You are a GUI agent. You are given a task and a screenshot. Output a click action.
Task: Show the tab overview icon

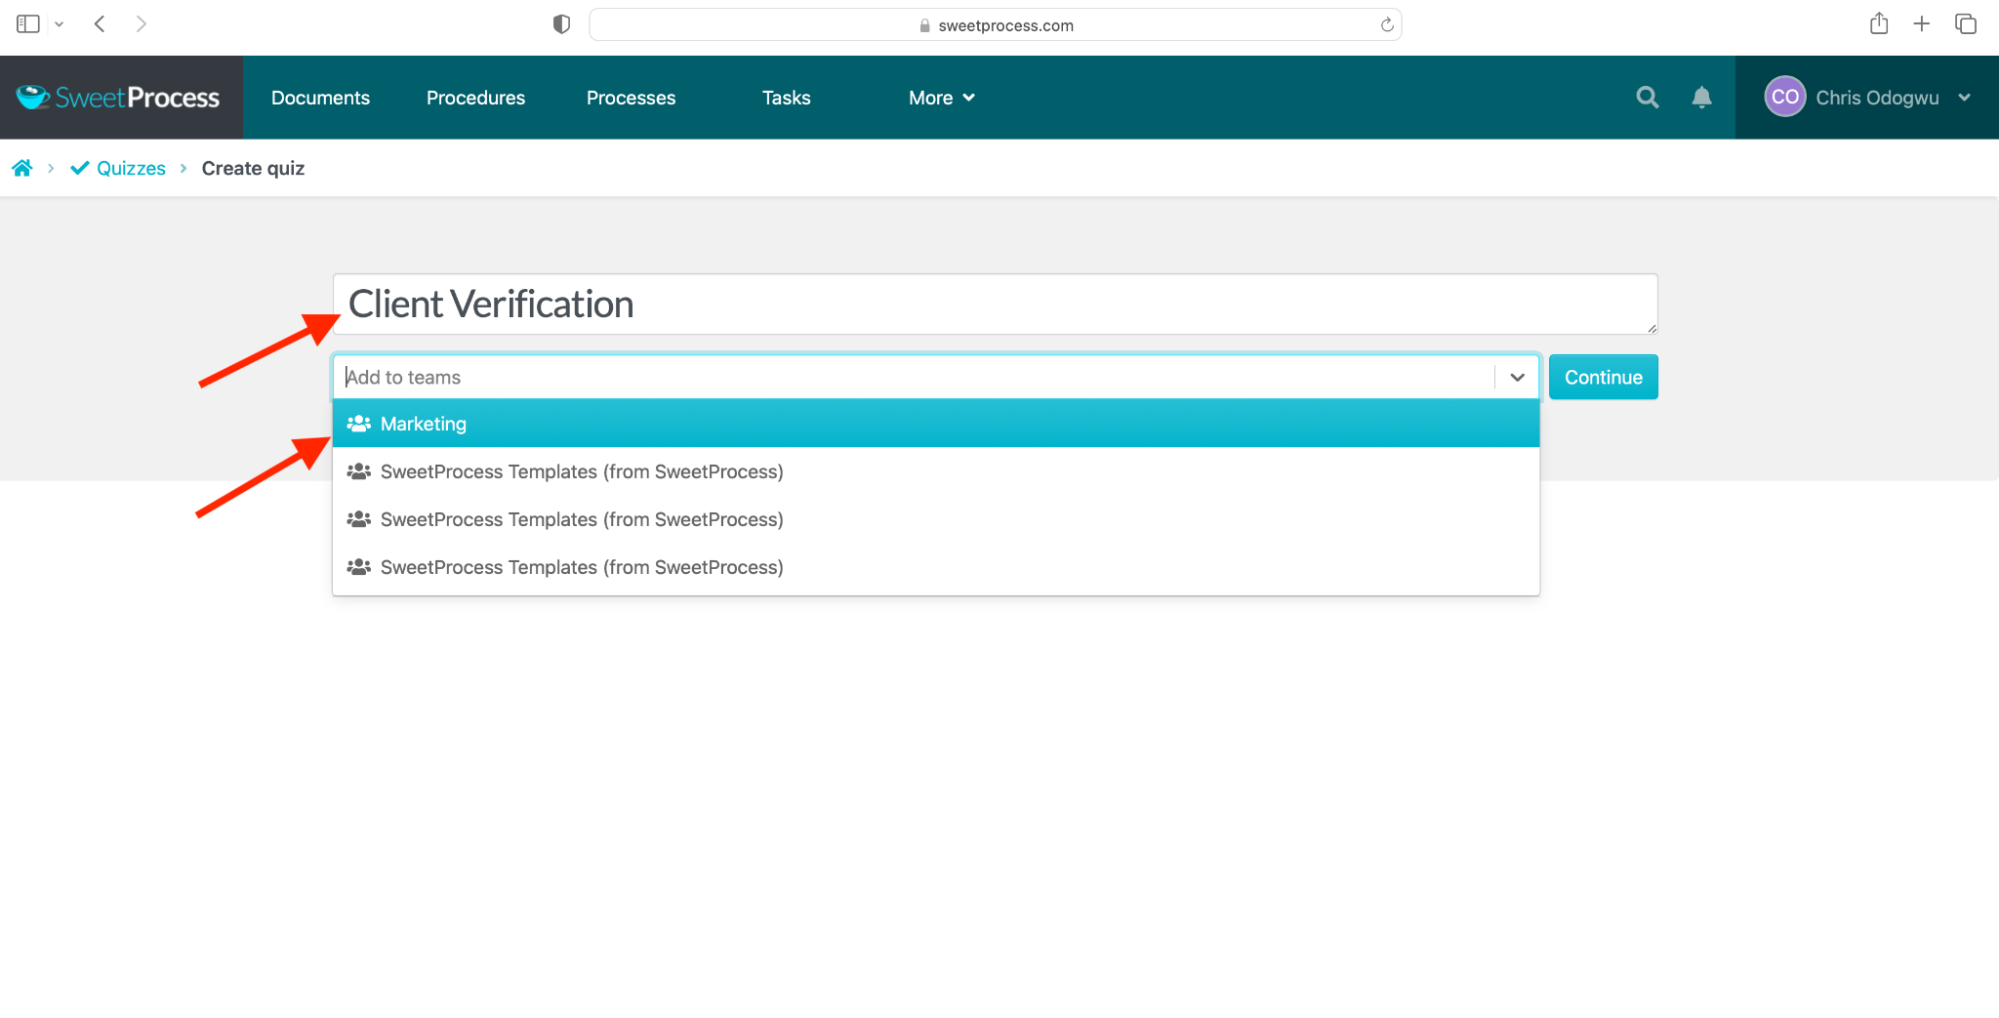1966,24
